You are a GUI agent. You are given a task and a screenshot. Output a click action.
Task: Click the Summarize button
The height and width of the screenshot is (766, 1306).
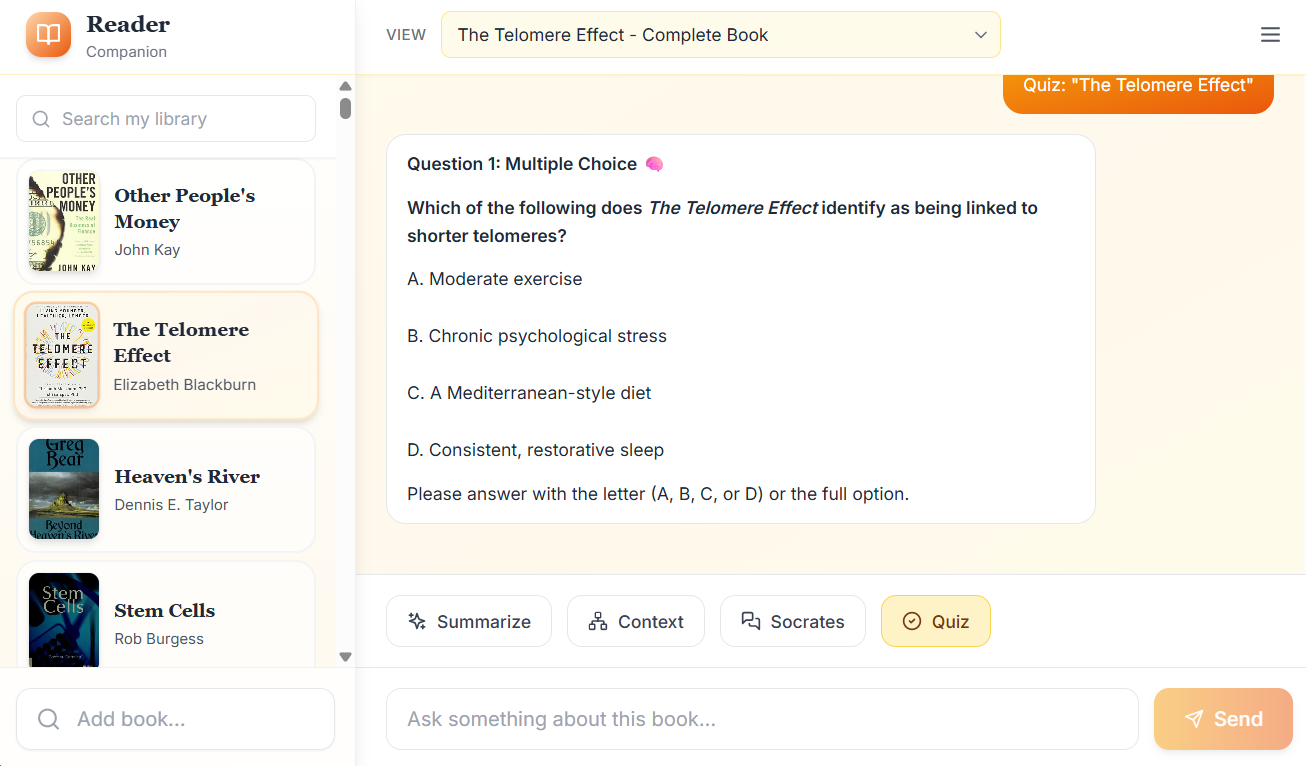468,621
